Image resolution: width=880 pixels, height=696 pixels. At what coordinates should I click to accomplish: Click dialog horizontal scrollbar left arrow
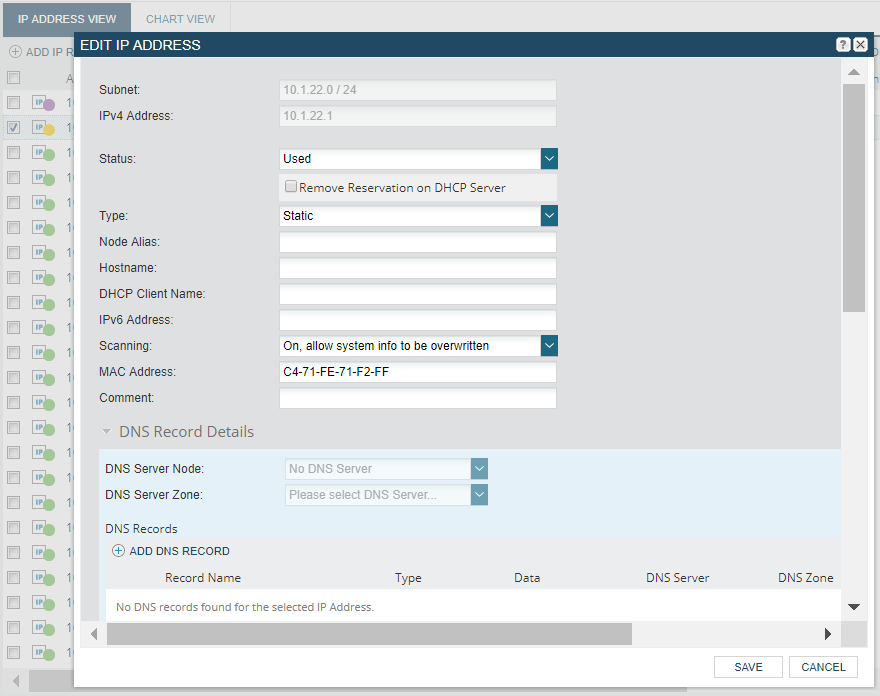tap(94, 634)
